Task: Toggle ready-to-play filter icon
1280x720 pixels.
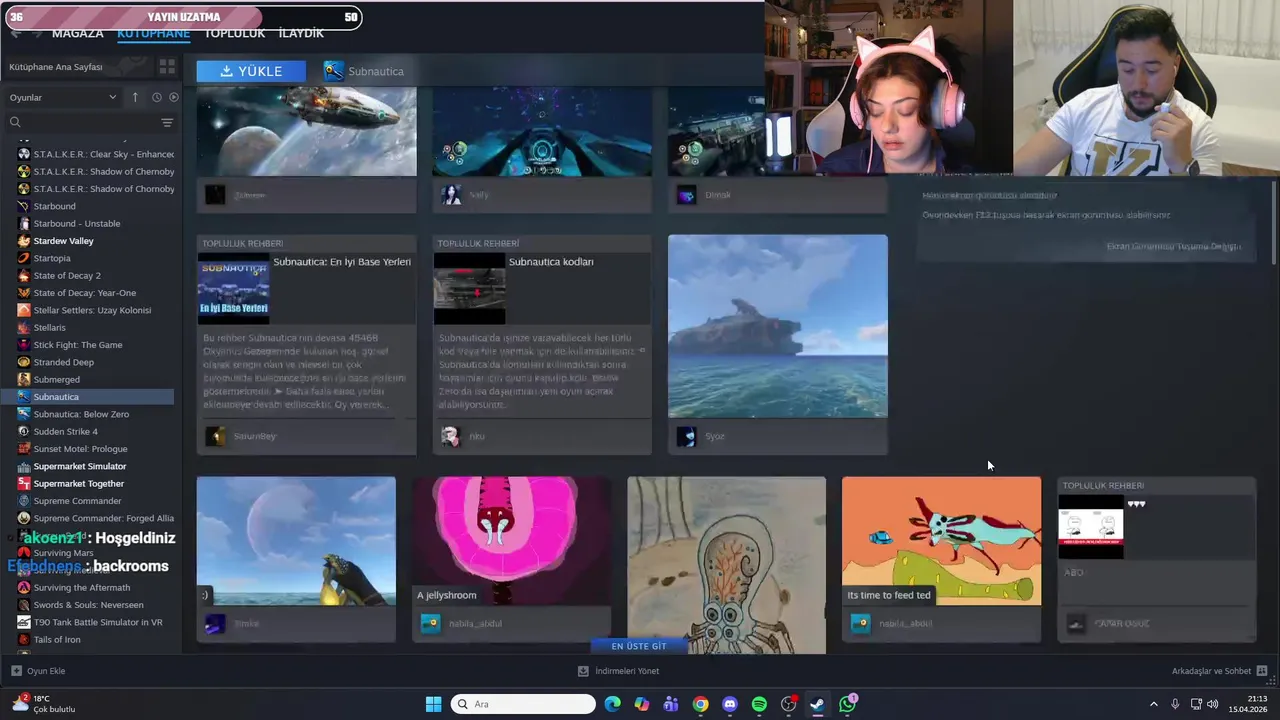Action: 173,97
